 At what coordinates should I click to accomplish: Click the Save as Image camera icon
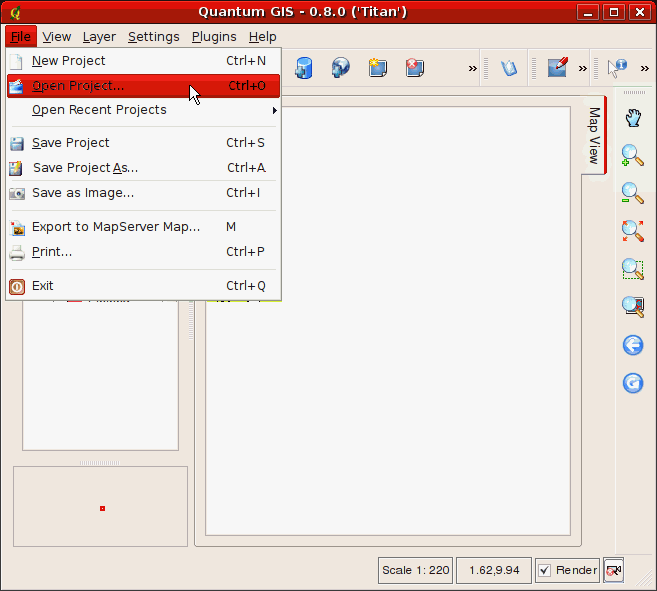tap(17, 194)
